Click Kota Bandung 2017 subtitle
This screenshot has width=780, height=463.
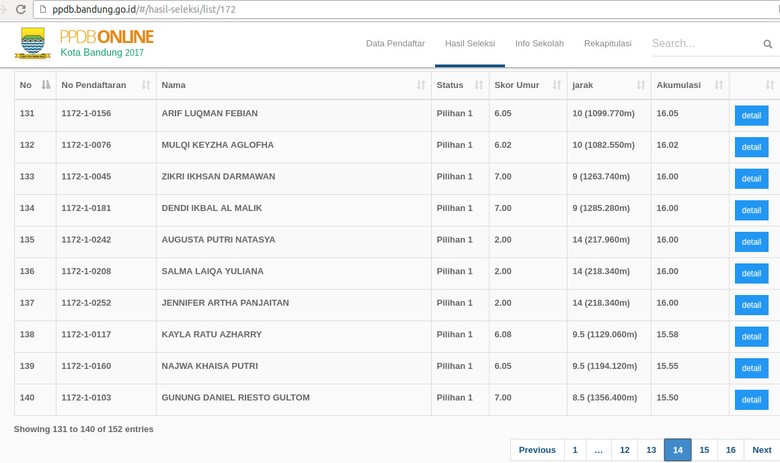(102, 52)
